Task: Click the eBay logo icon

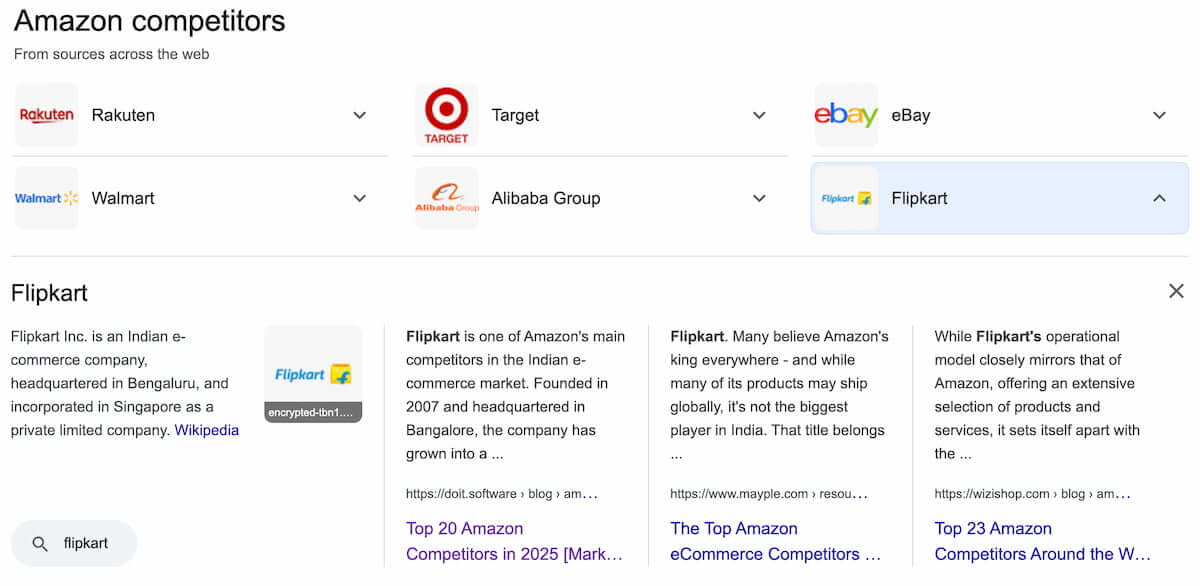Action: coord(846,114)
